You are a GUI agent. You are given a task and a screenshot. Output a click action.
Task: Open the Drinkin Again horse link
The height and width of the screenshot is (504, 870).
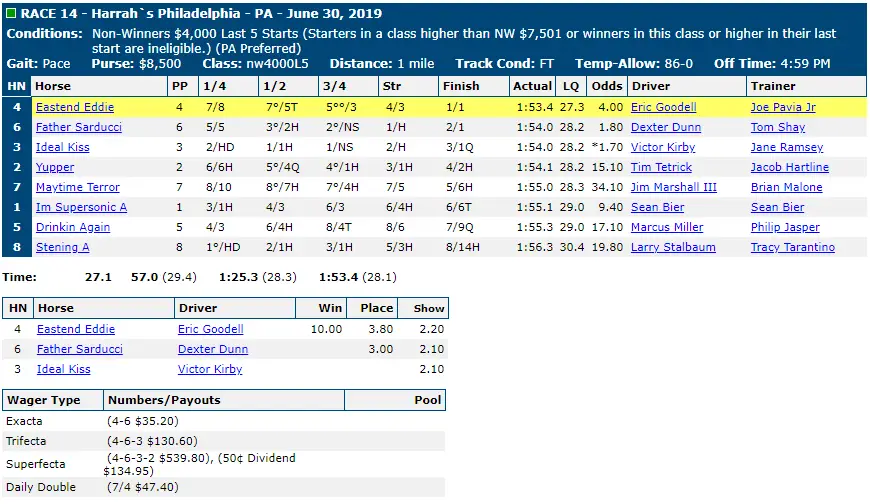[x=73, y=227]
